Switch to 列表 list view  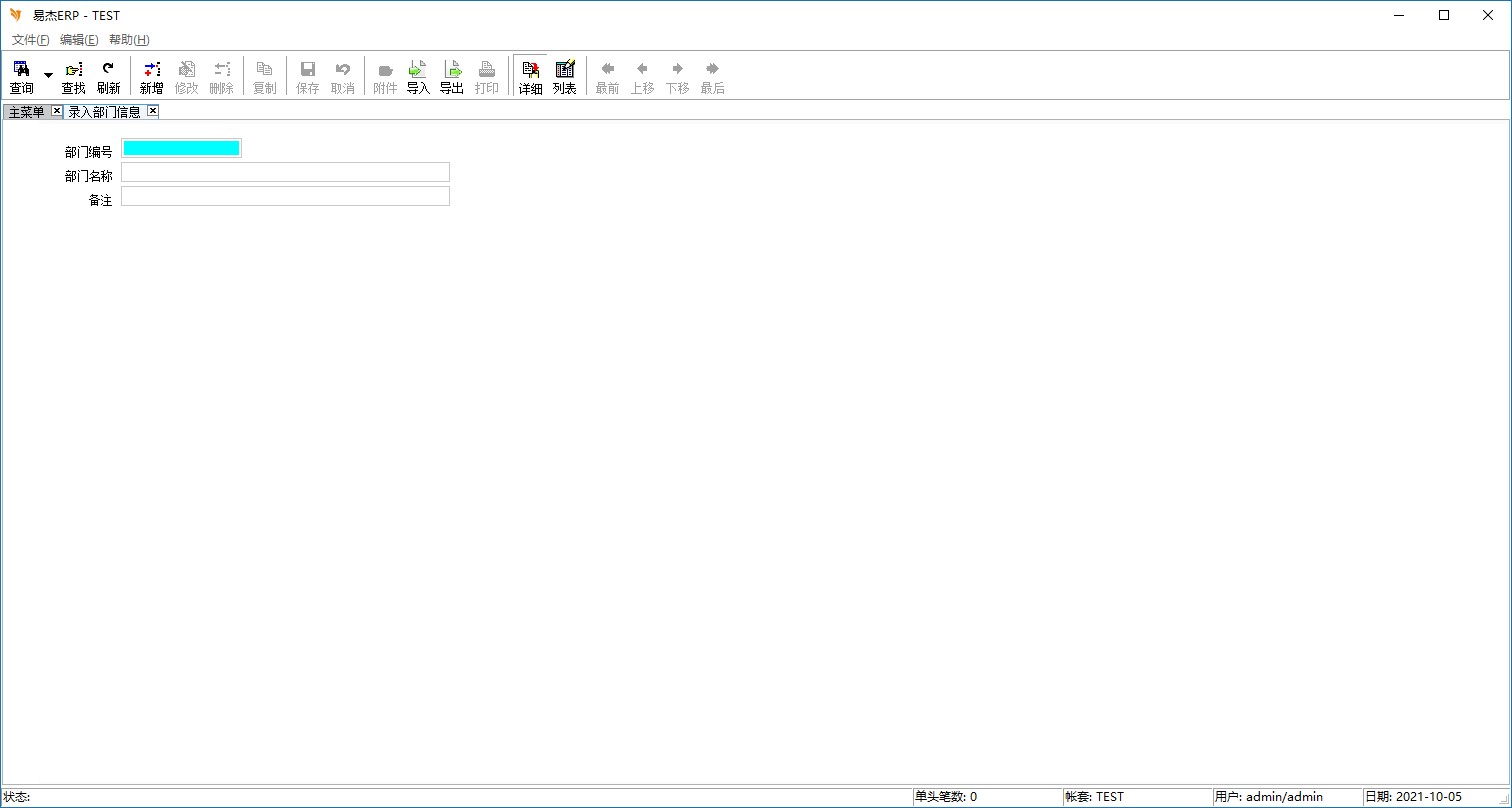click(565, 76)
